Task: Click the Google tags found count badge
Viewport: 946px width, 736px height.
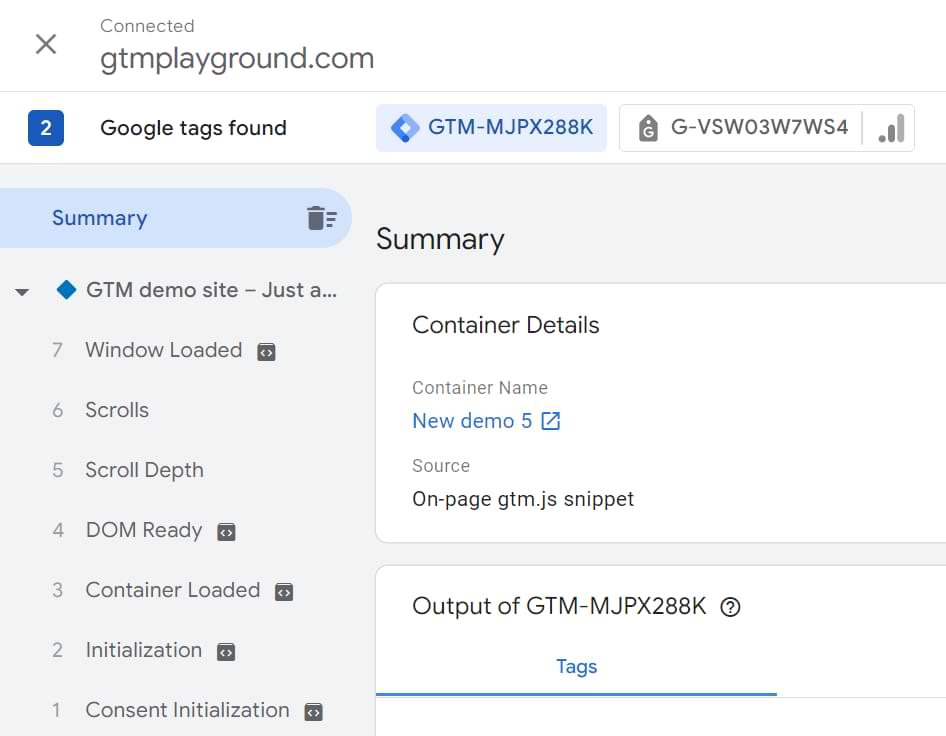Action: click(x=46, y=128)
